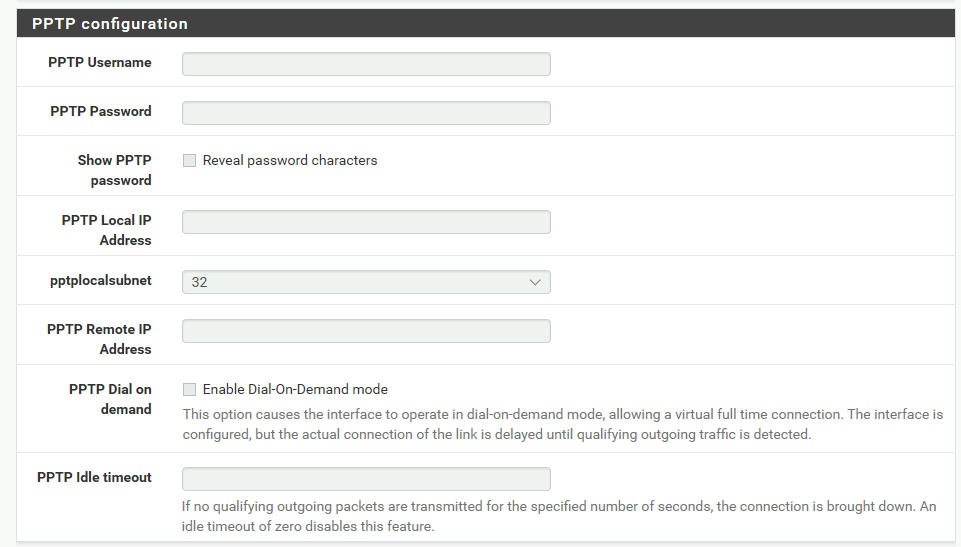Image resolution: width=961 pixels, height=547 pixels.
Task: Click the 'Show PPTP password' row label
Action: coord(114,170)
